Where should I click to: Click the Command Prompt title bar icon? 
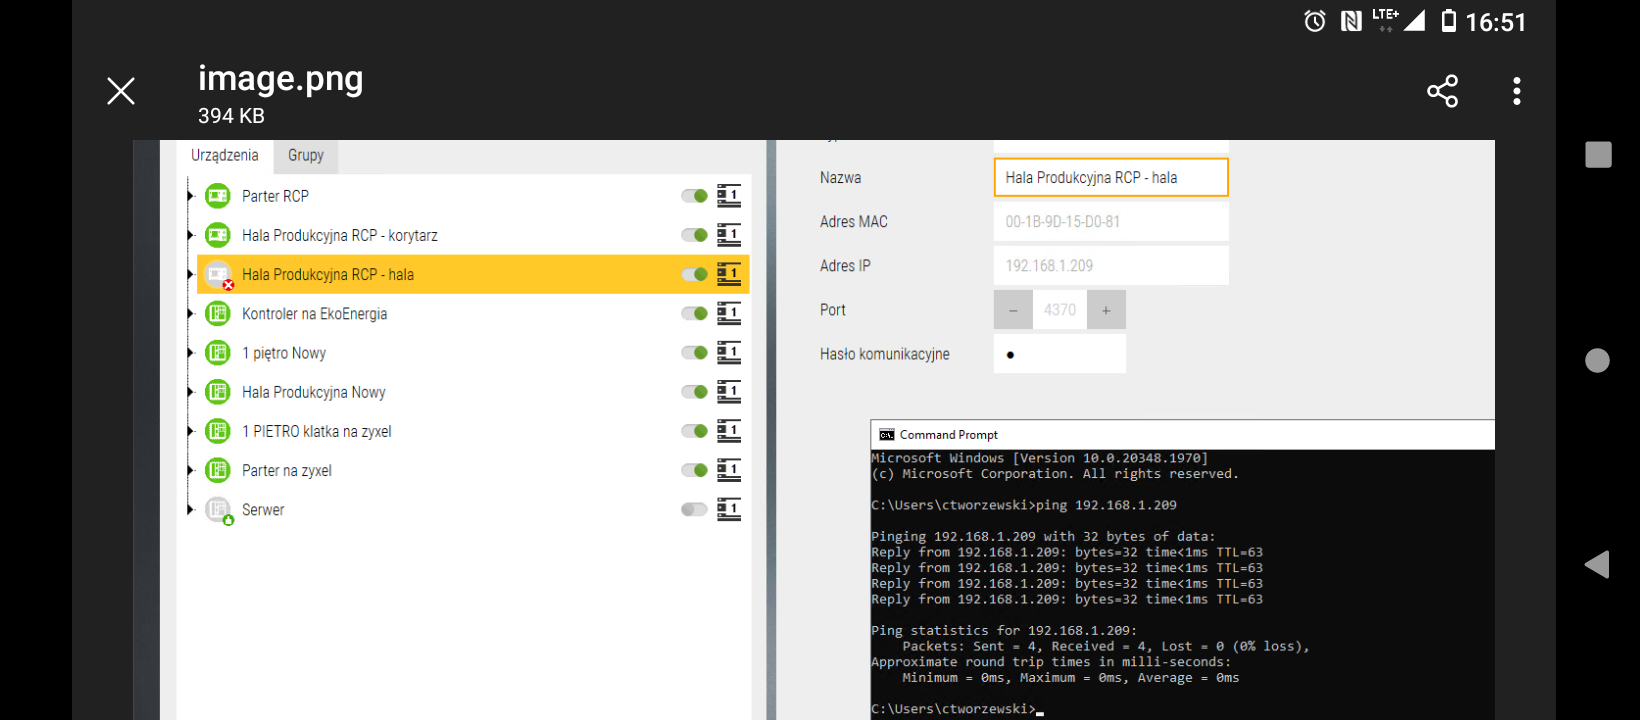[x=886, y=435]
